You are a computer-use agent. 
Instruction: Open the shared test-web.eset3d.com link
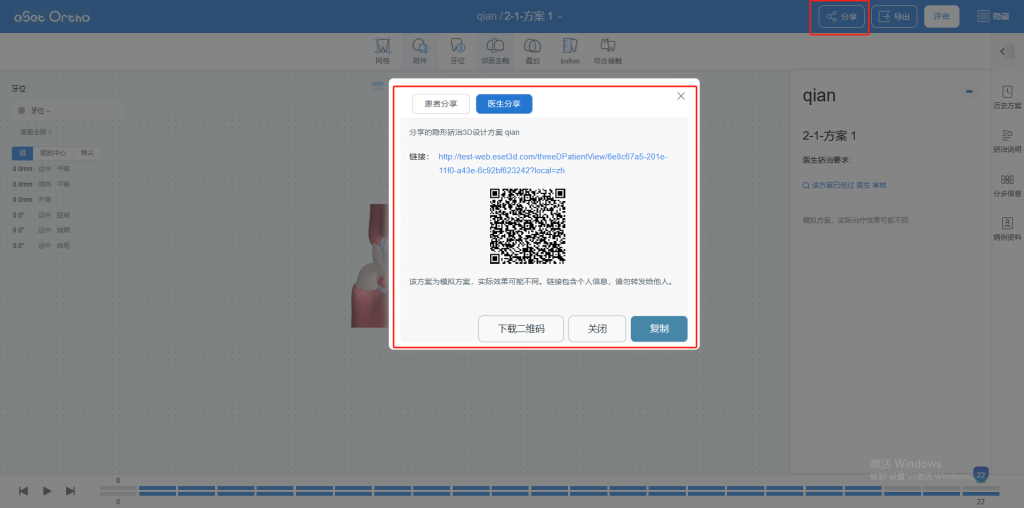(552, 163)
